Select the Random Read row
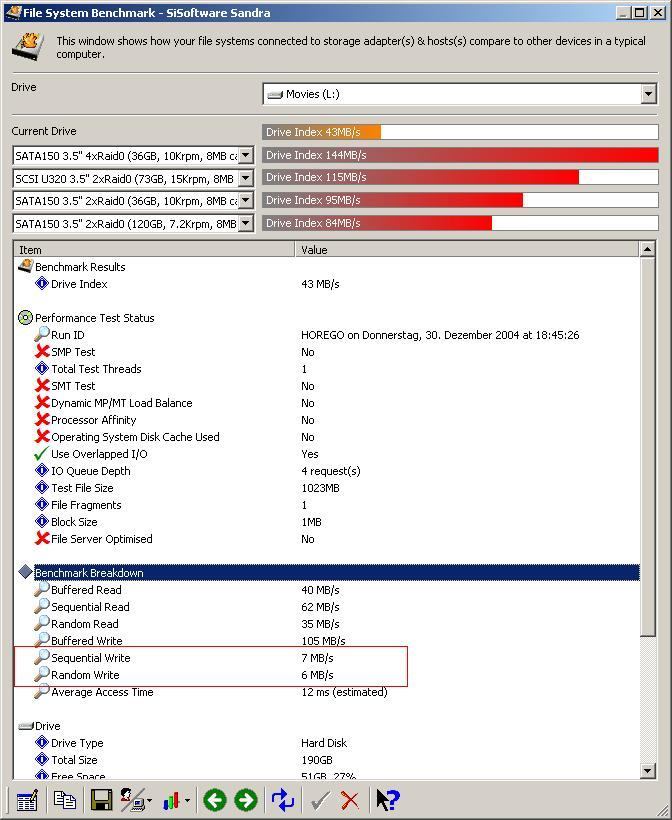Image resolution: width=672 pixels, height=820 pixels. coord(328,623)
